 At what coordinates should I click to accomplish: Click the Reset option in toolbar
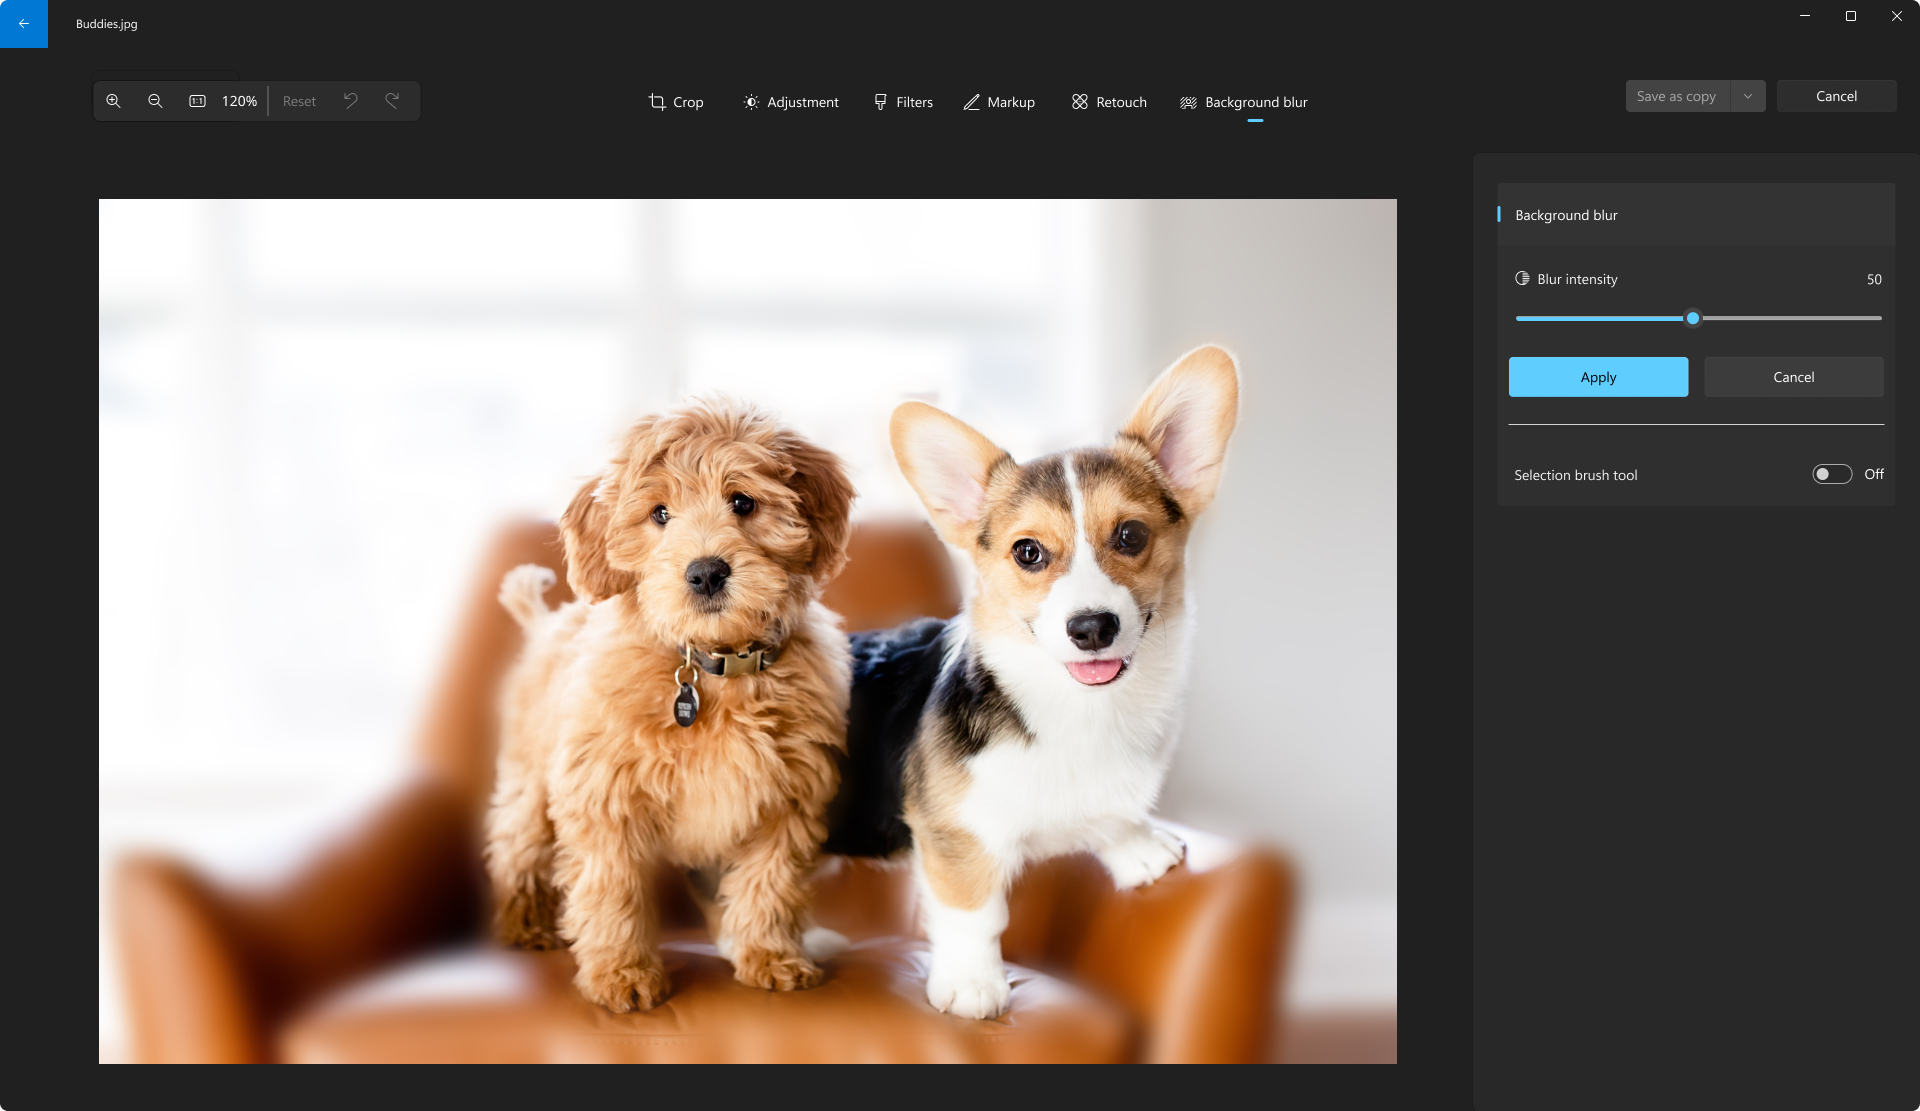click(x=298, y=101)
